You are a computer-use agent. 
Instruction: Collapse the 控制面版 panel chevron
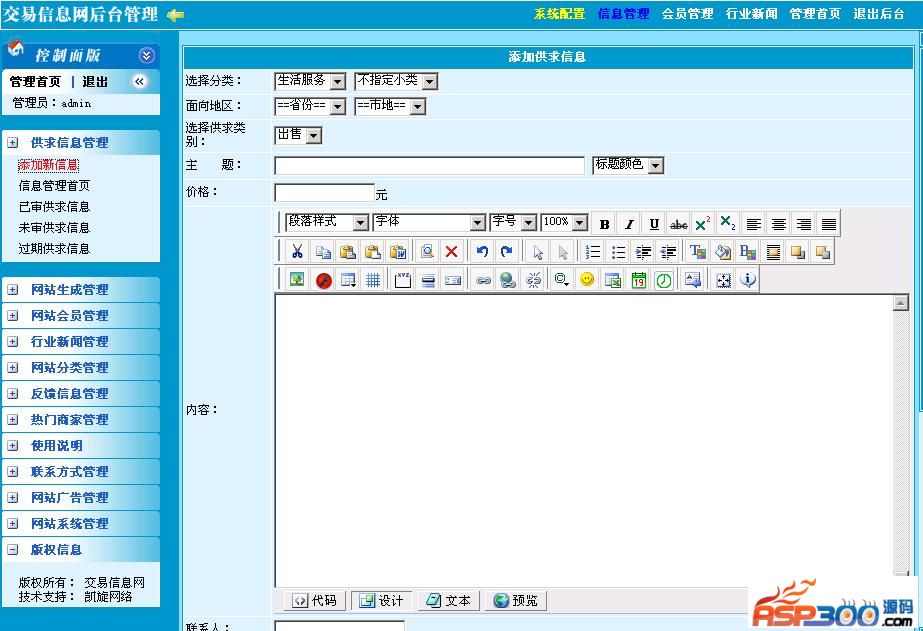(147, 55)
